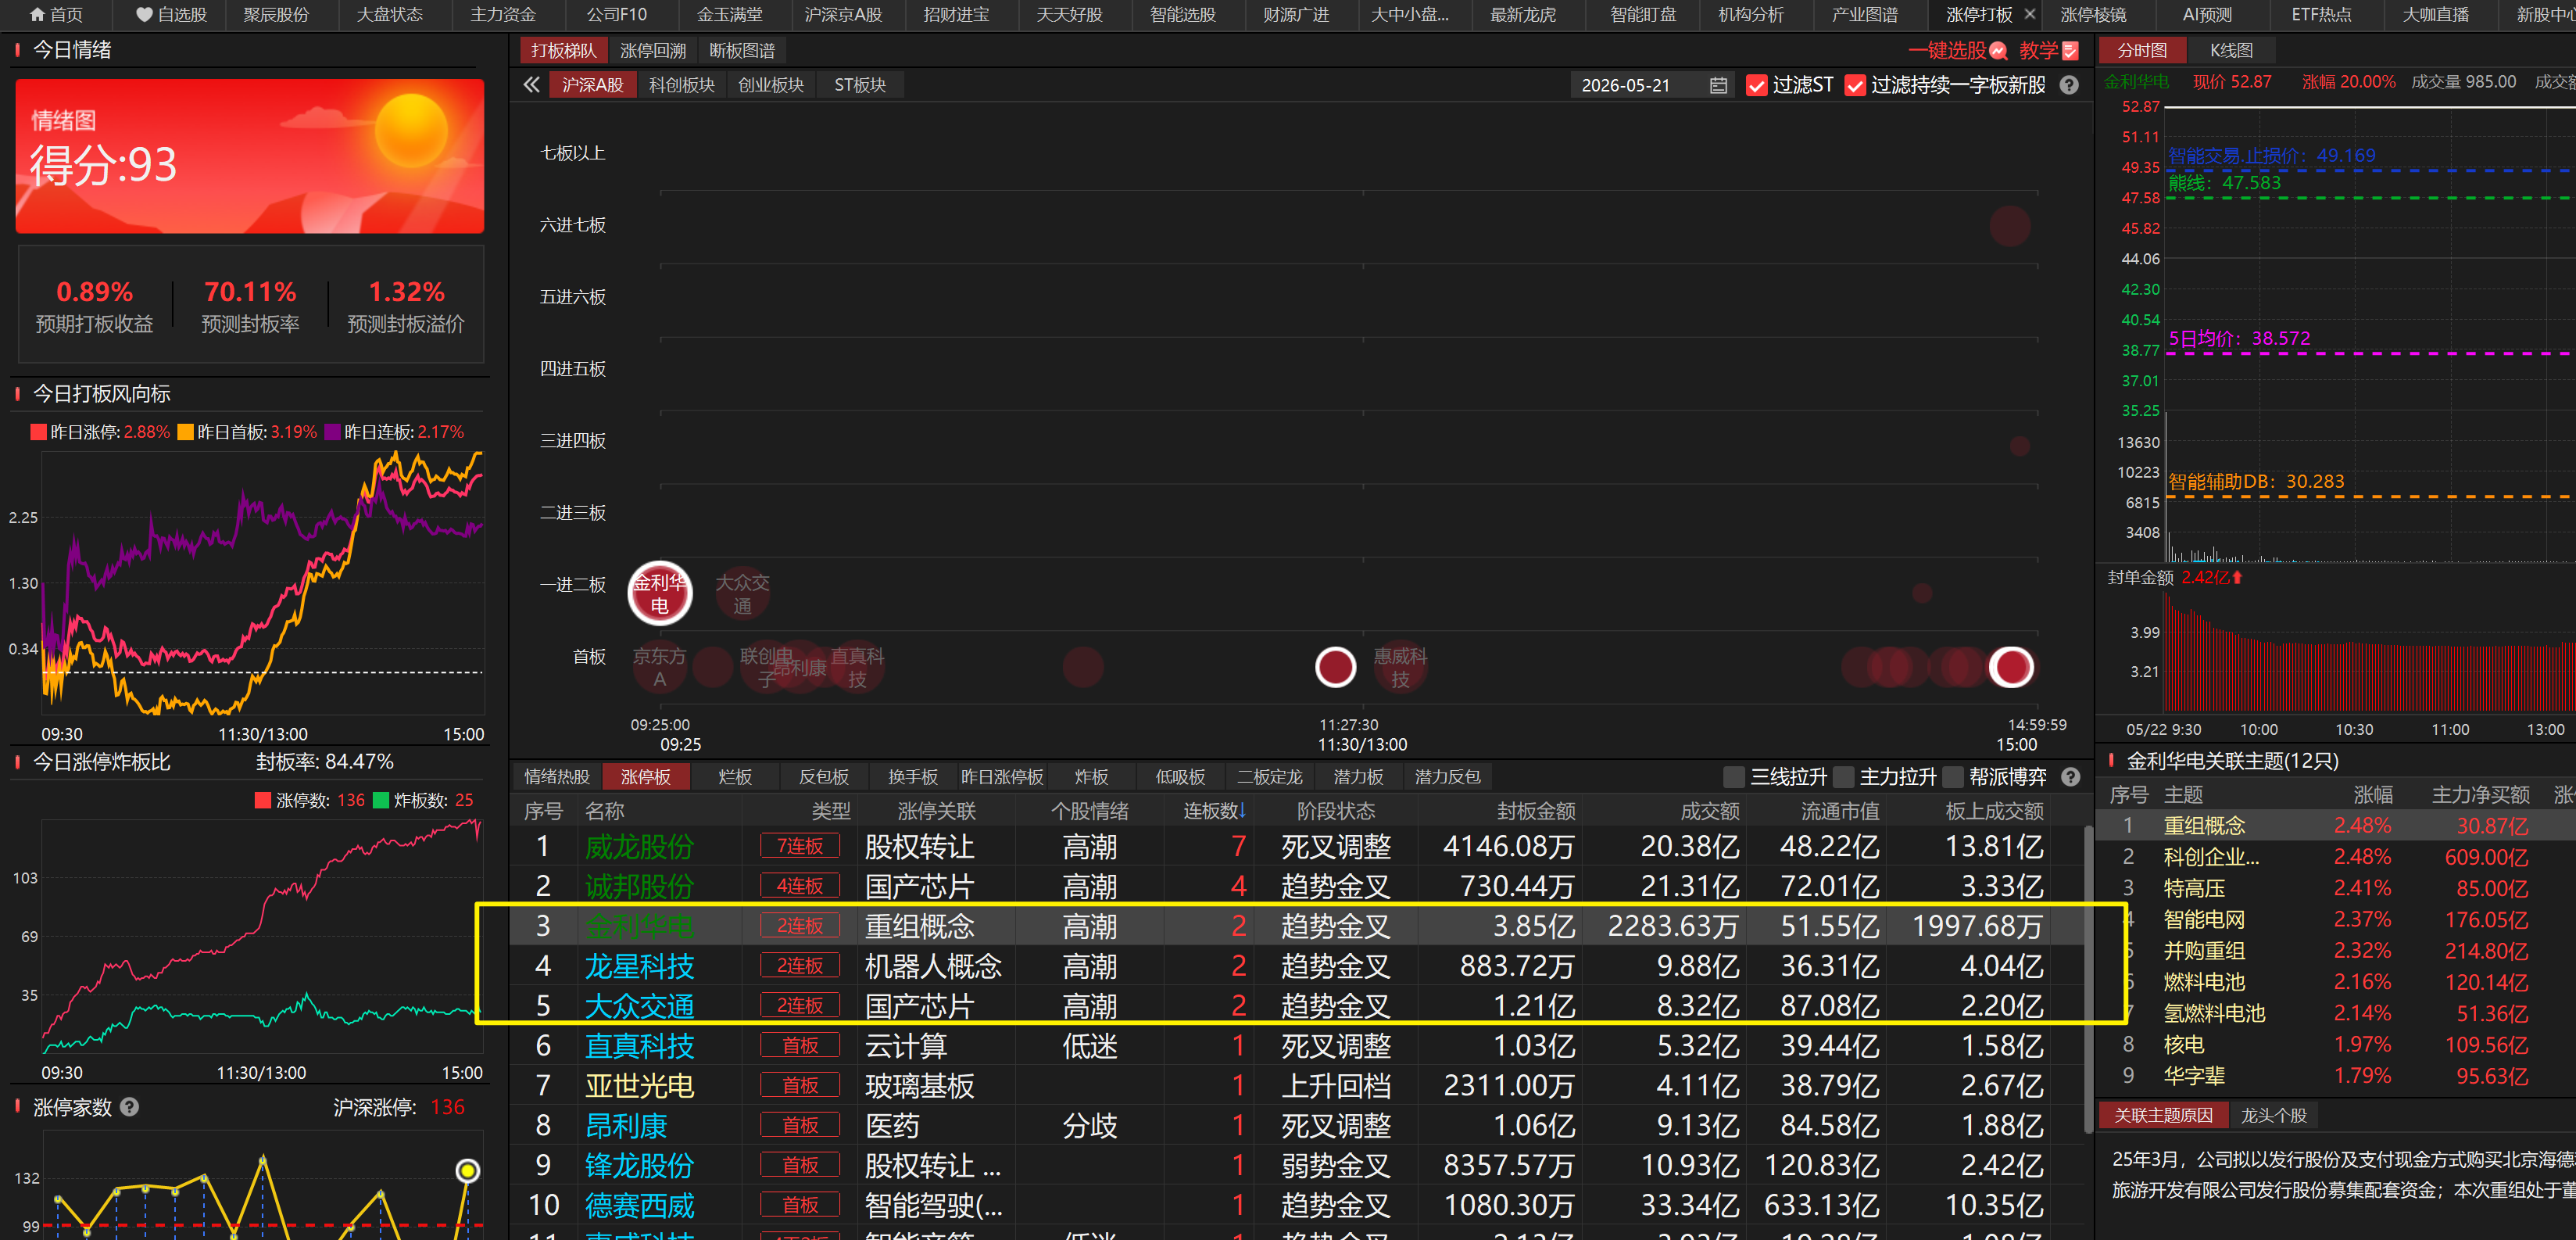Click the heart icon beside 自选股
2576x1240 pixels.
point(144,15)
